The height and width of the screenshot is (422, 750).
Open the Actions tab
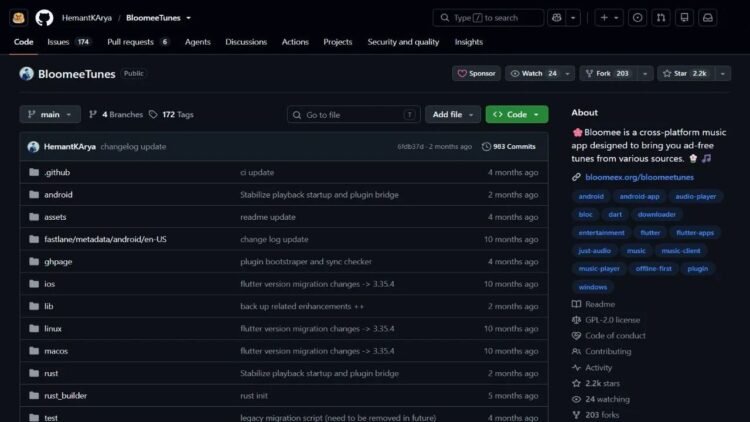point(295,42)
